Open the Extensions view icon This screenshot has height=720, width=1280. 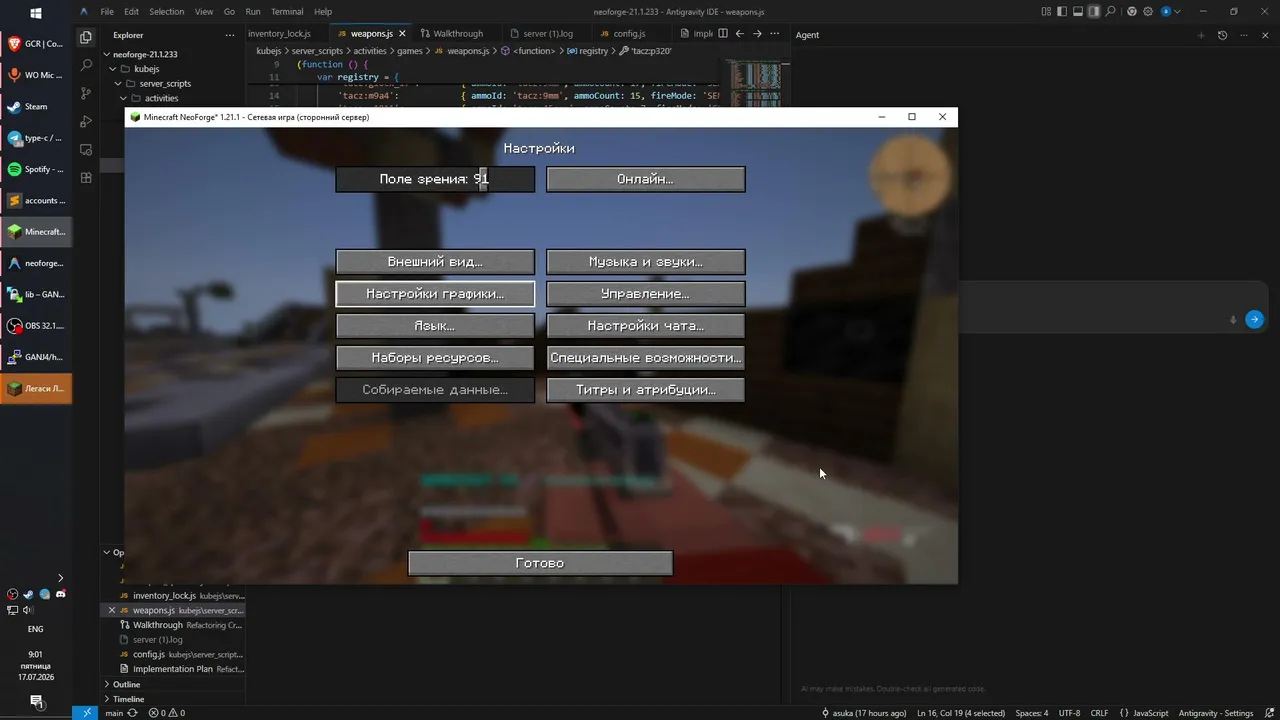pyautogui.click(x=86, y=178)
